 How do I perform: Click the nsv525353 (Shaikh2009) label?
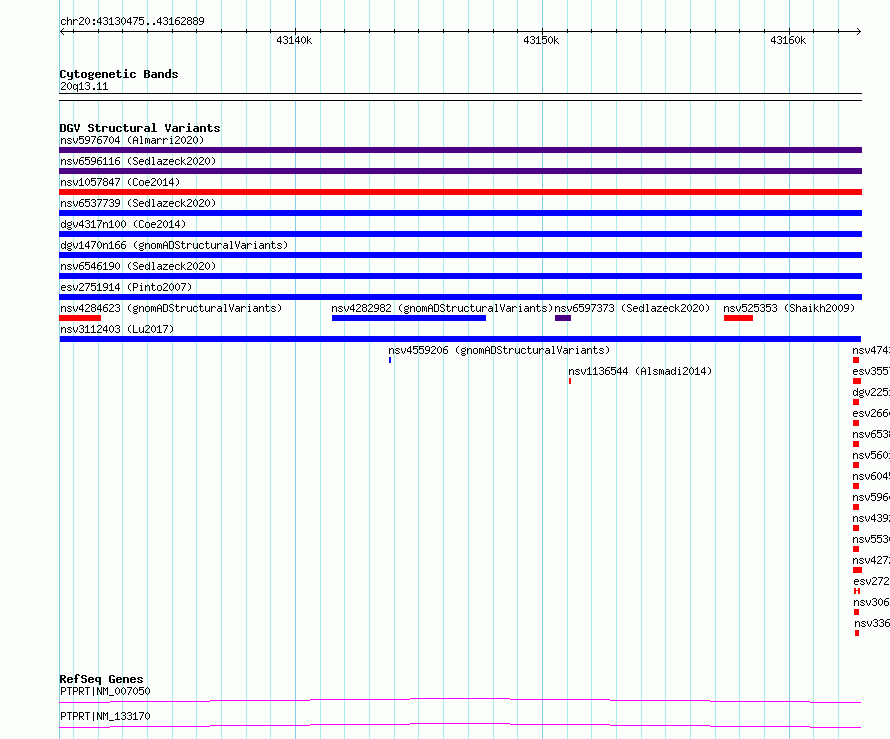pyautogui.click(x=789, y=308)
